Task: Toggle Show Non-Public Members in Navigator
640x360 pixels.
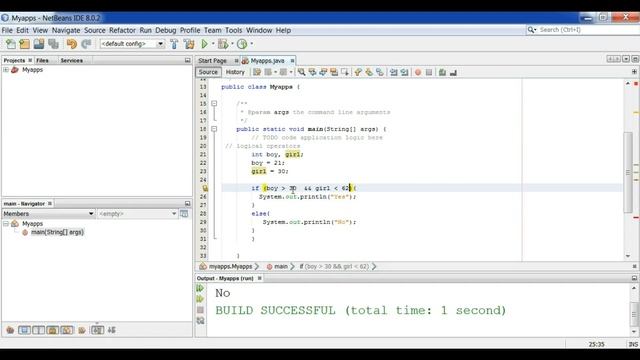Action: click(53, 330)
